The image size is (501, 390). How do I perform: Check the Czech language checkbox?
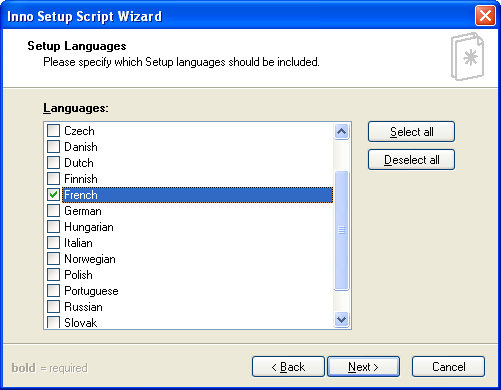tap(53, 131)
